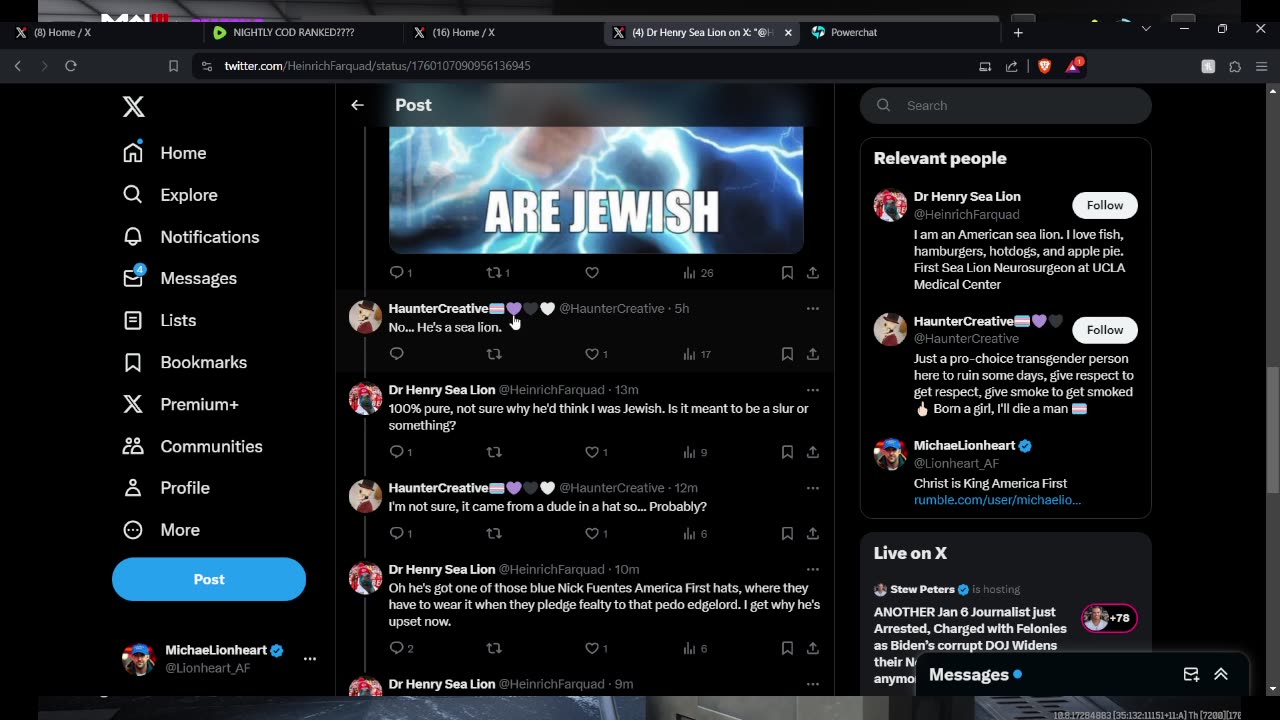Open a new browser tab
Screen dimensions: 1280x720
tap(1018, 32)
